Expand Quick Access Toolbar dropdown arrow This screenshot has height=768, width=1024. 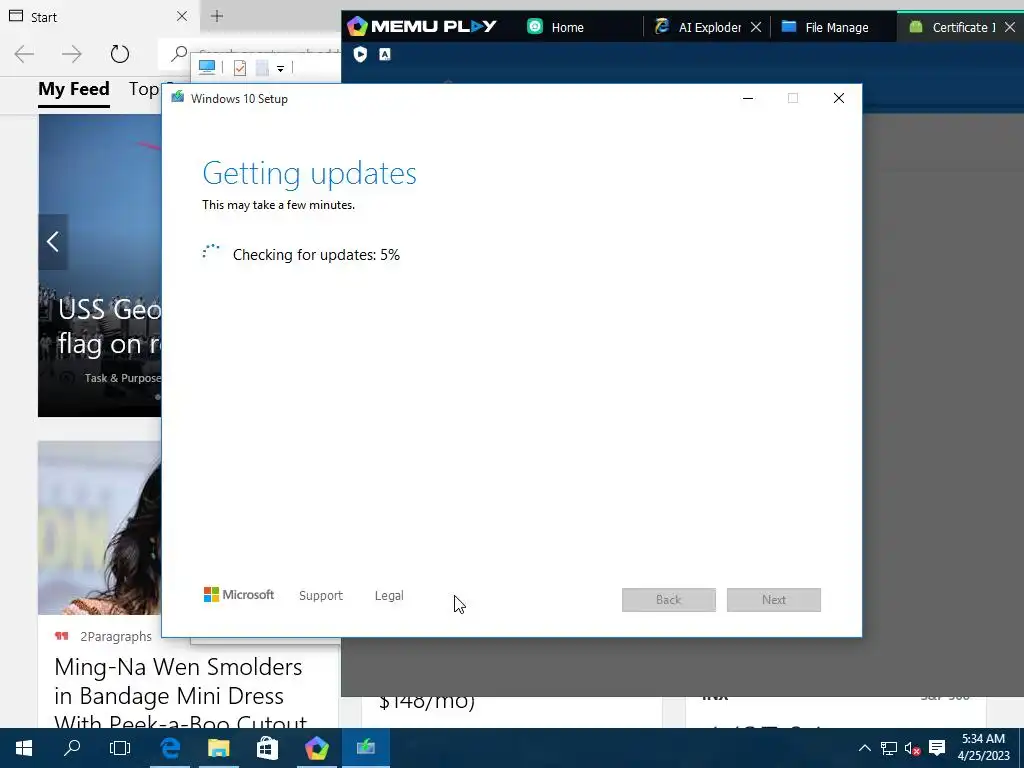[280, 69]
